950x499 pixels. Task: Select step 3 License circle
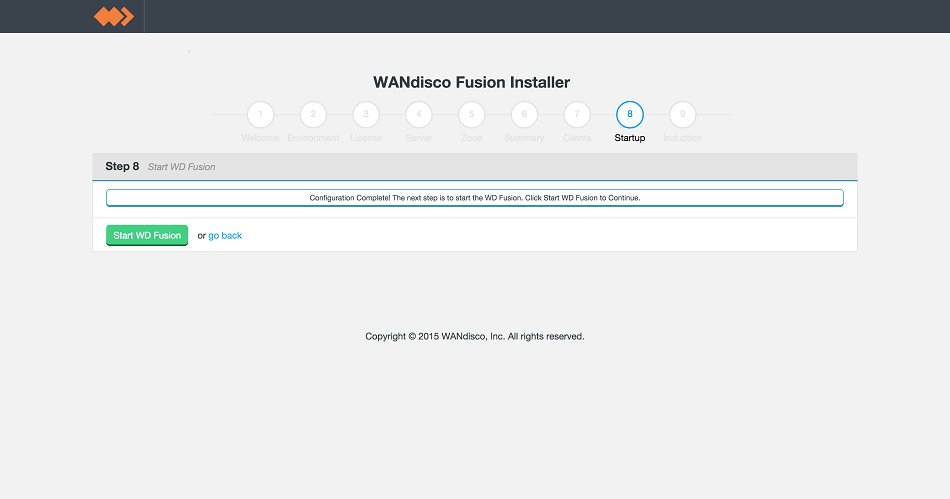click(x=366, y=114)
